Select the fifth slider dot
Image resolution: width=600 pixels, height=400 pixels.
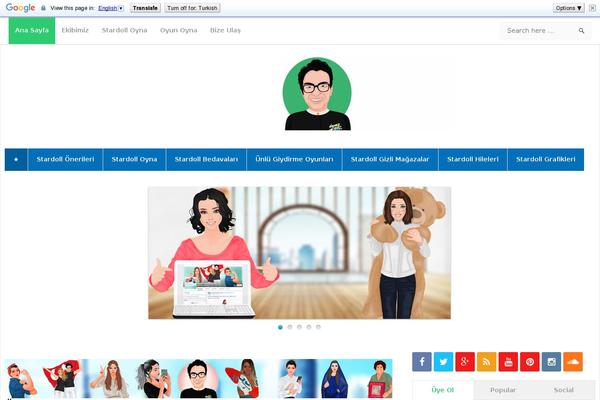click(318, 327)
